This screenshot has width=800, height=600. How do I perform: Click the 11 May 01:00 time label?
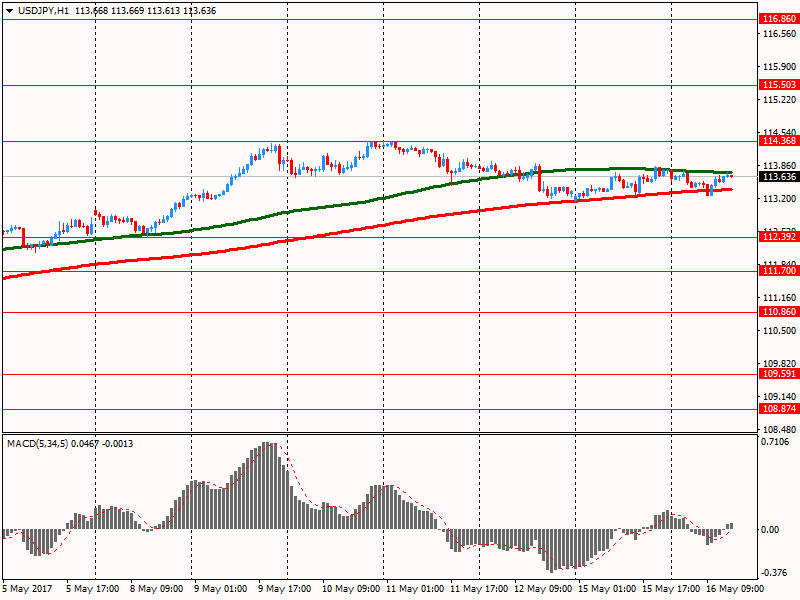415,589
